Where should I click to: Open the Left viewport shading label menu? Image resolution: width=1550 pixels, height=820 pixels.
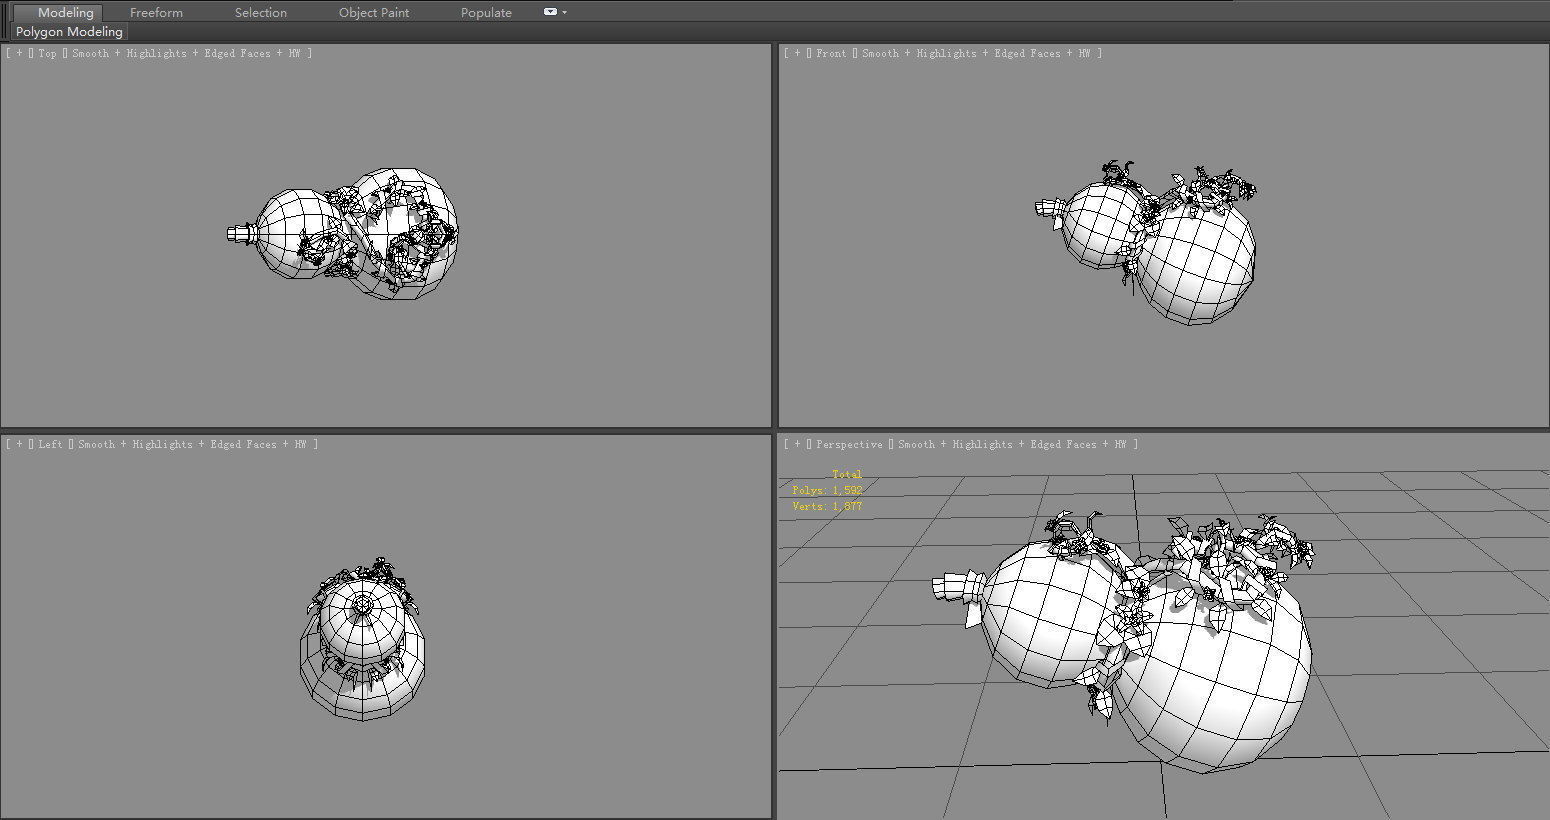192,444
